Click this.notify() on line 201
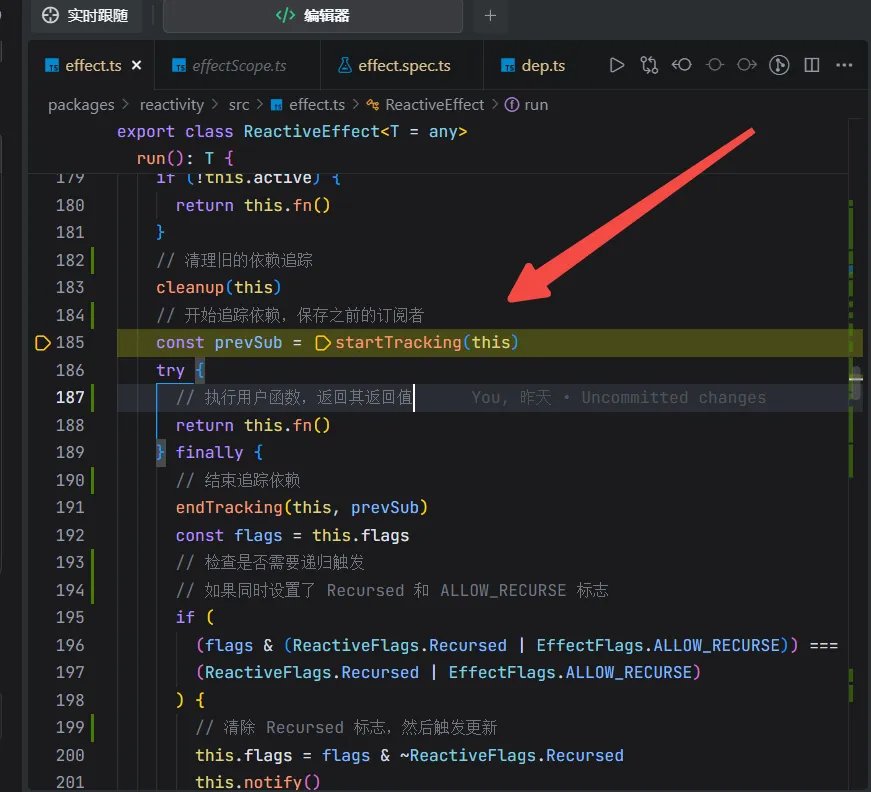The height and width of the screenshot is (792, 871). (x=258, y=782)
